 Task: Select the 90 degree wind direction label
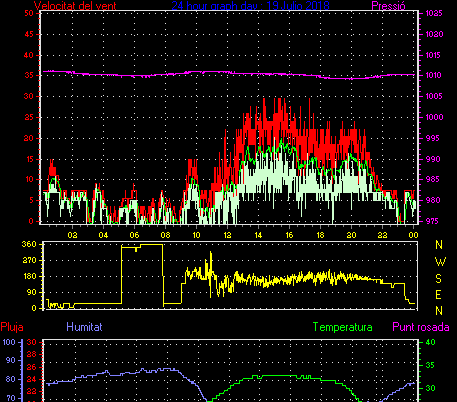click(31, 292)
